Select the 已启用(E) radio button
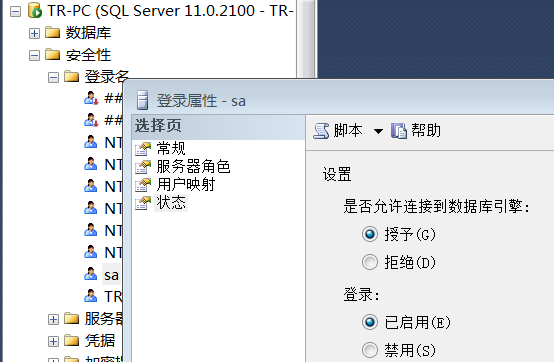 click(x=370, y=322)
